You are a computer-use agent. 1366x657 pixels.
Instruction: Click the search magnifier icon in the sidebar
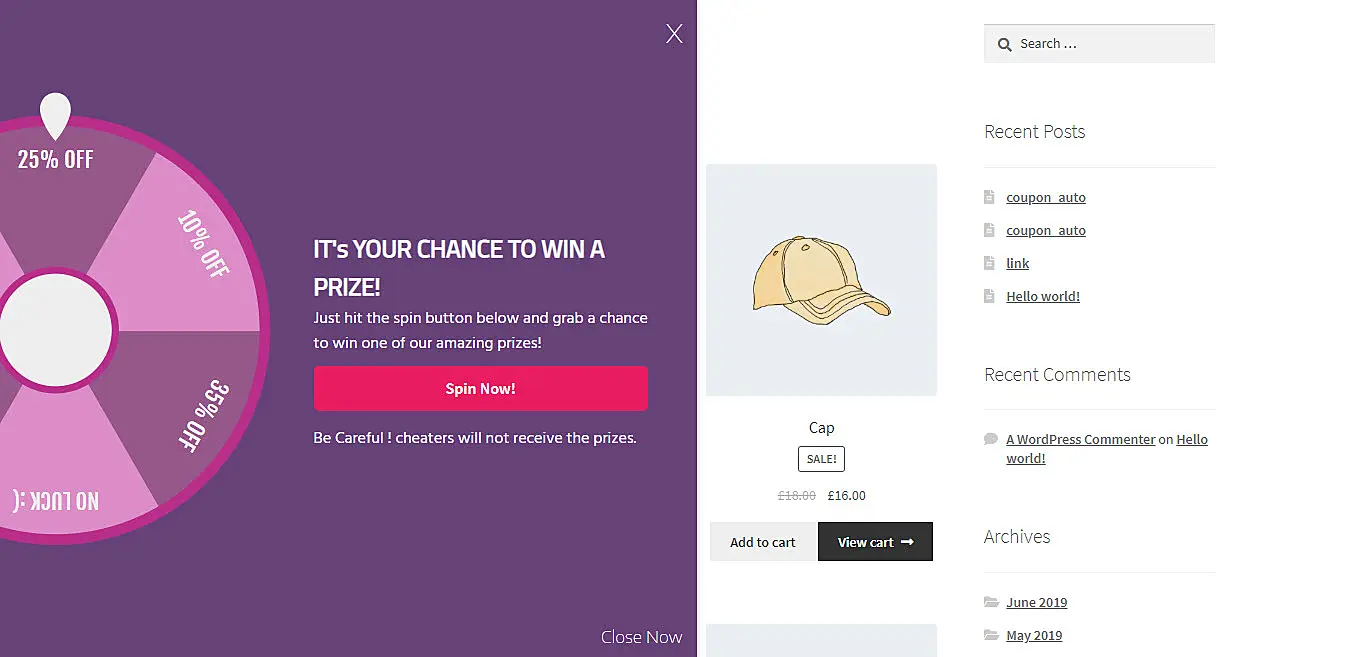coord(1004,44)
